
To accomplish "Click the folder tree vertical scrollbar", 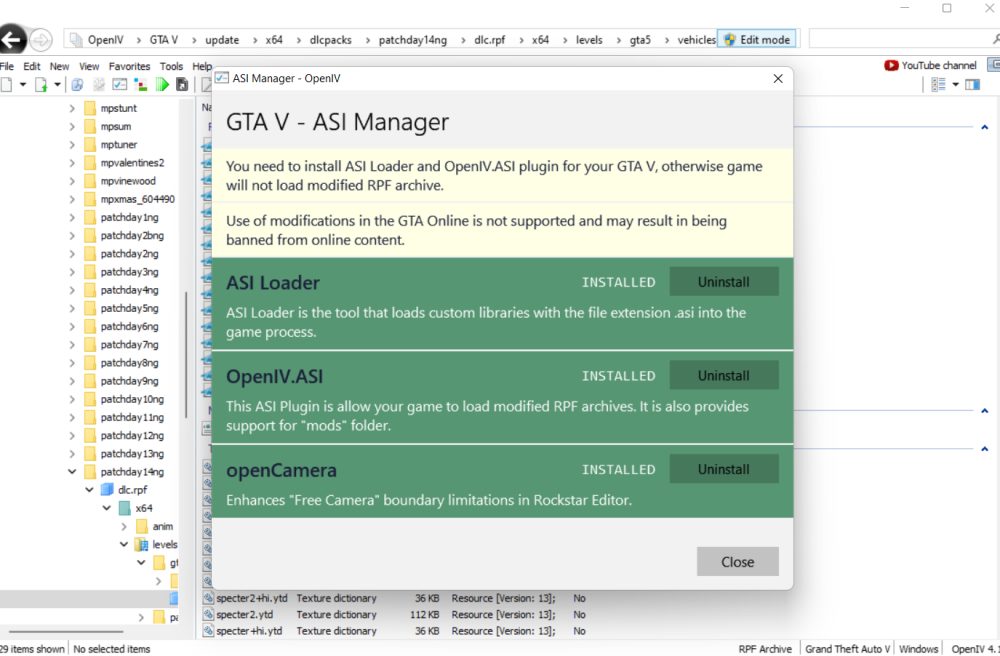I will (186, 354).
